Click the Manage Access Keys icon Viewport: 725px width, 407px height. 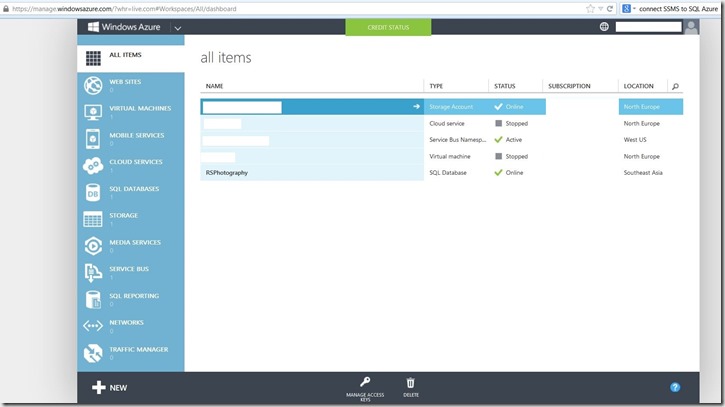pos(366,383)
